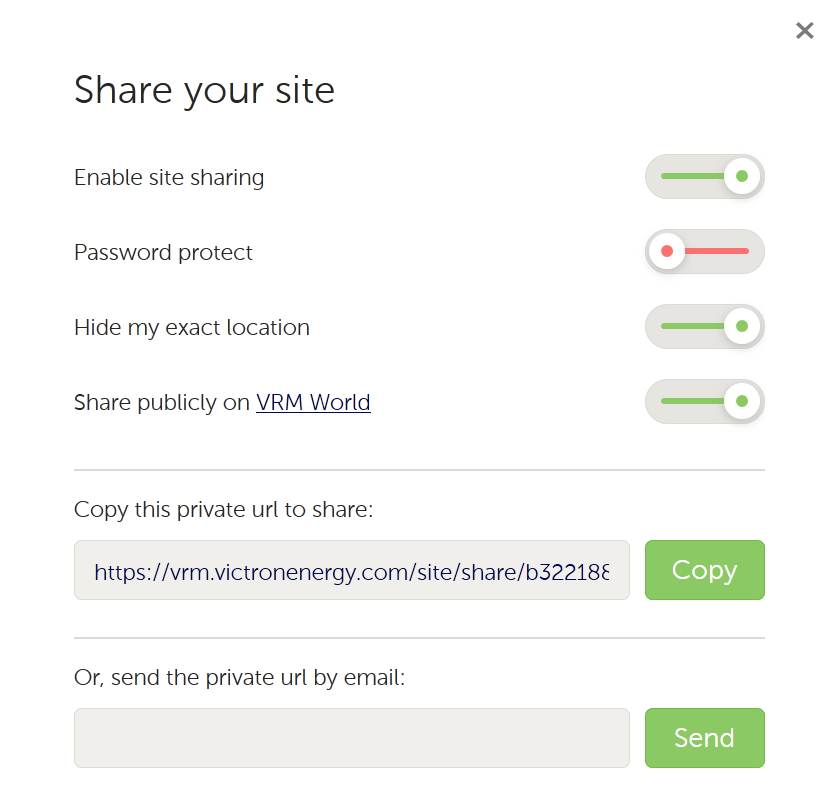Click the Share publicly on text

(161, 403)
